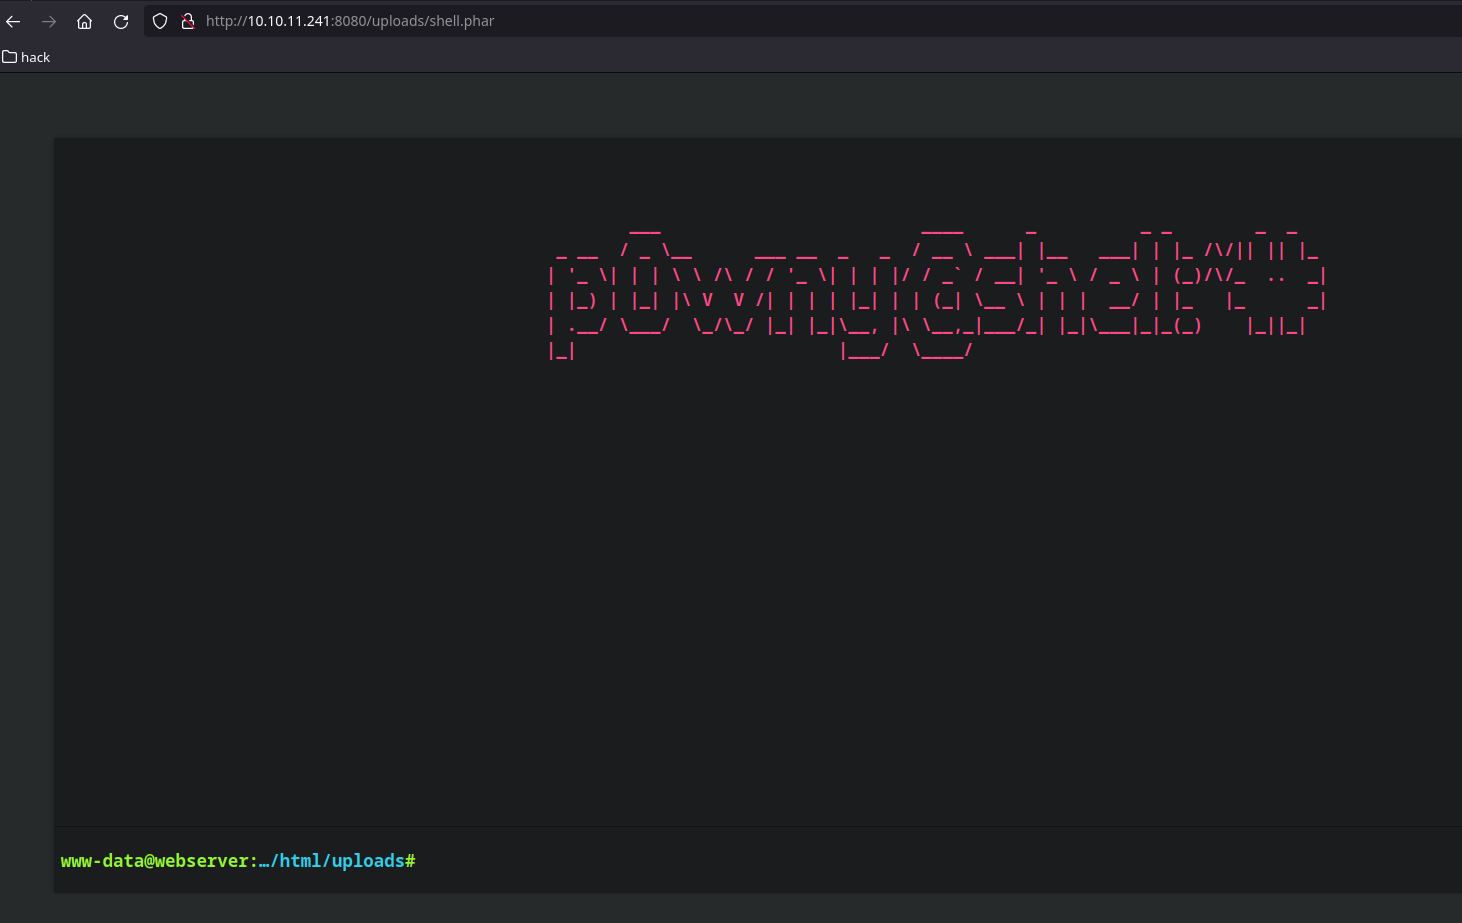Go to the browser home page
Screen dimensions: 1462x923
[x=85, y=21]
